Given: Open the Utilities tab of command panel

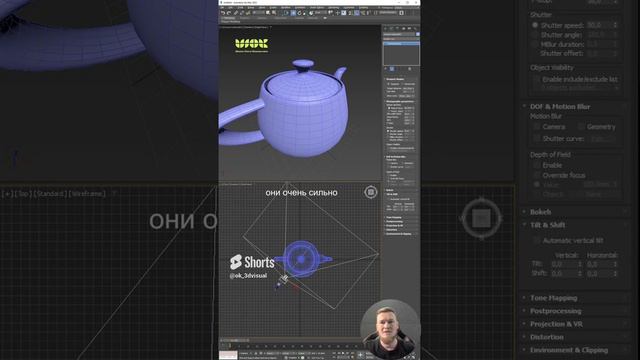Looking at the screenshot, I should (x=415, y=29).
